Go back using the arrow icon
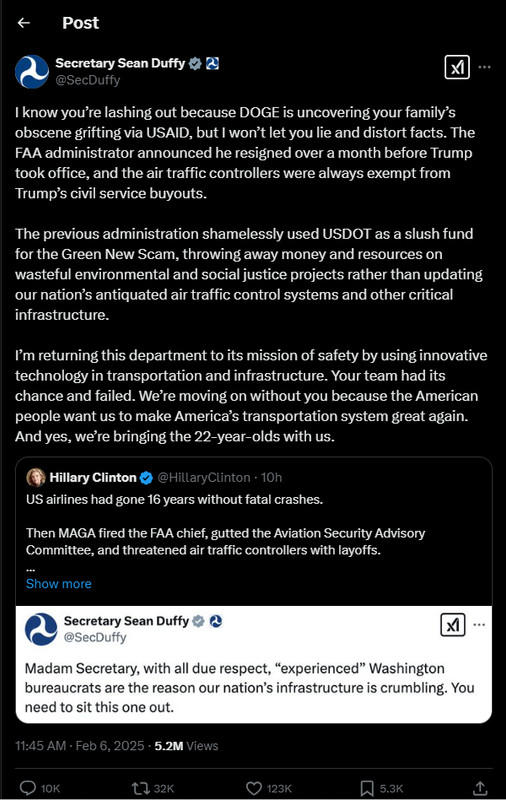Viewport: 506px width, 800px height. tap(23, 23)
